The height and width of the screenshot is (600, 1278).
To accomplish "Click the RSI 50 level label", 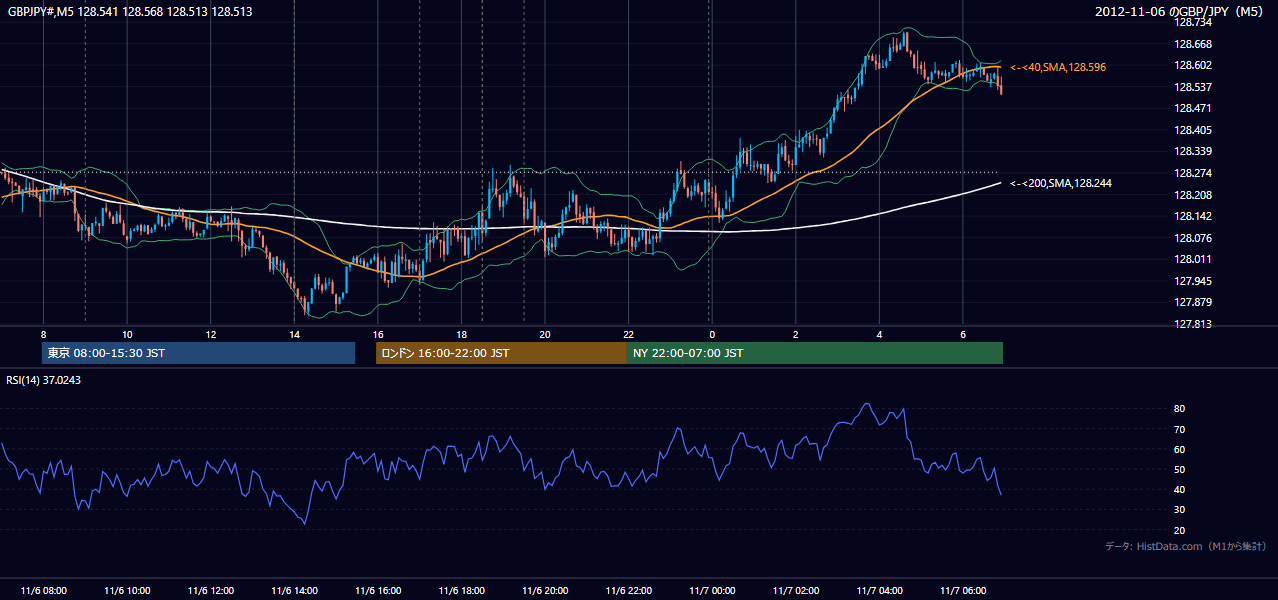I will (x=1179, y=469).
